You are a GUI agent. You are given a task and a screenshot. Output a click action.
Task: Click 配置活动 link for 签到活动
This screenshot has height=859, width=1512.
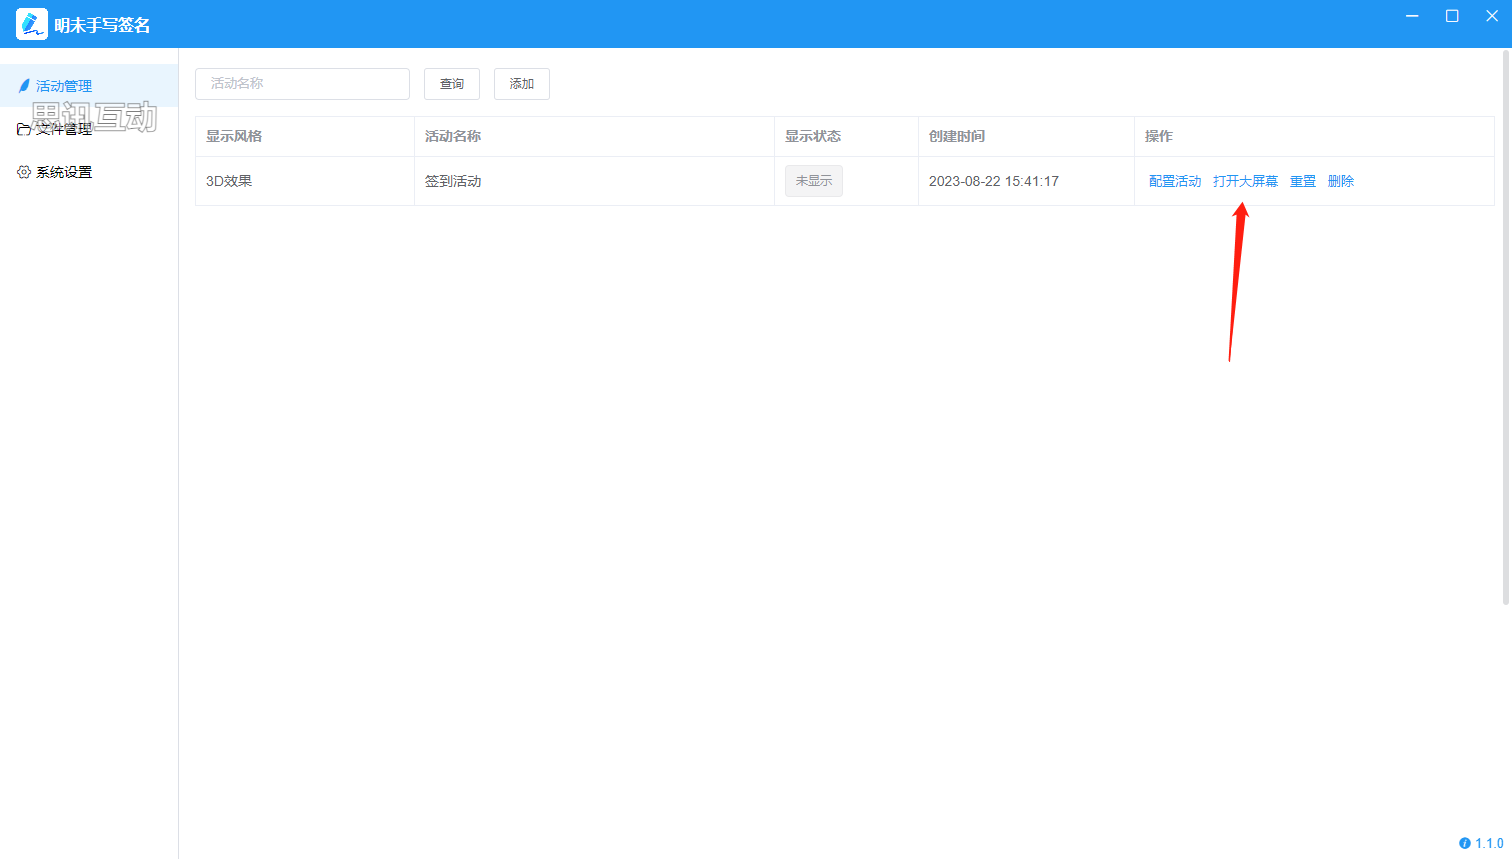[1175, 181]
